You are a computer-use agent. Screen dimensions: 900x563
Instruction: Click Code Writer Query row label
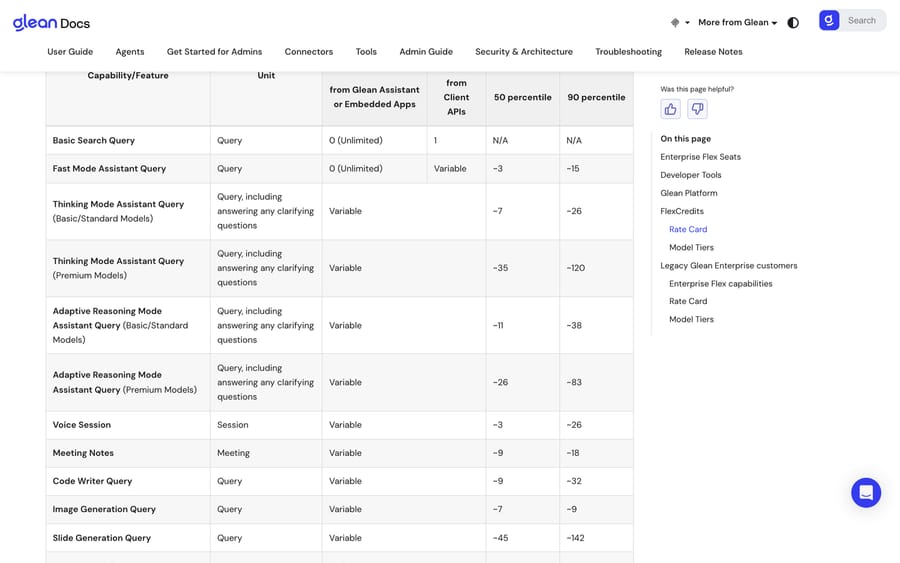[x=92, y=481]
